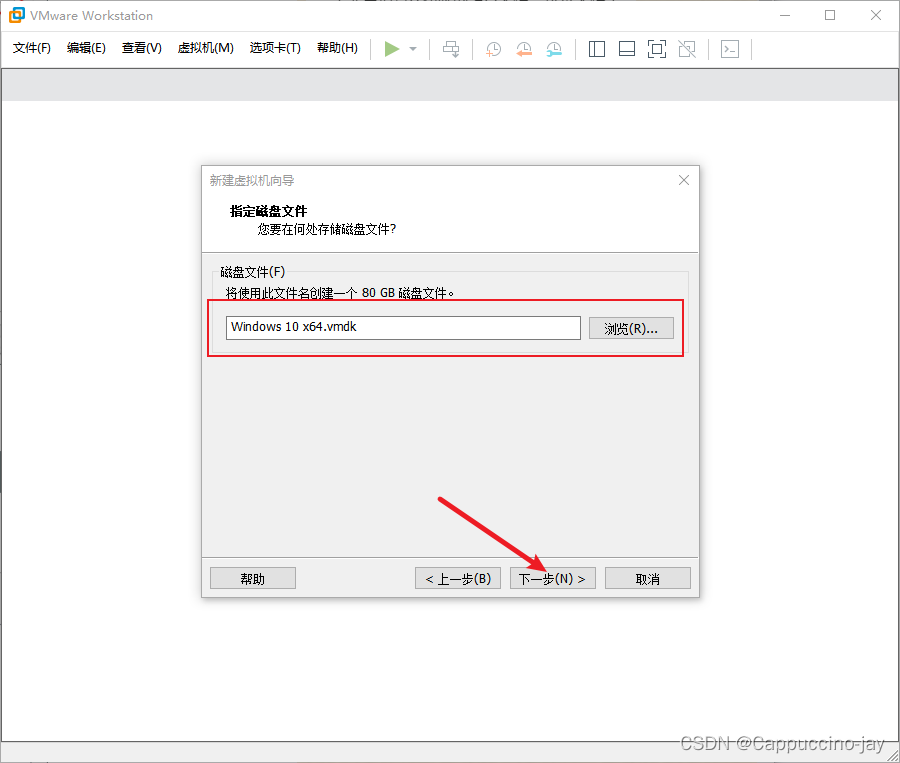Click the 80 GB disk description text
The image size is (900, 763).
tap(340, 293)
